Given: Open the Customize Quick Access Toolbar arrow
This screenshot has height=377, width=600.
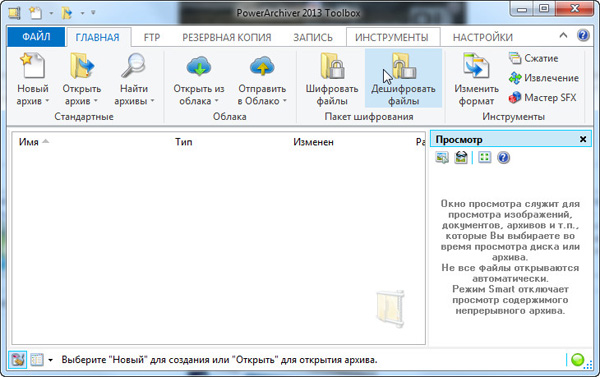Looking at the screenshot, I should point(93,13).
